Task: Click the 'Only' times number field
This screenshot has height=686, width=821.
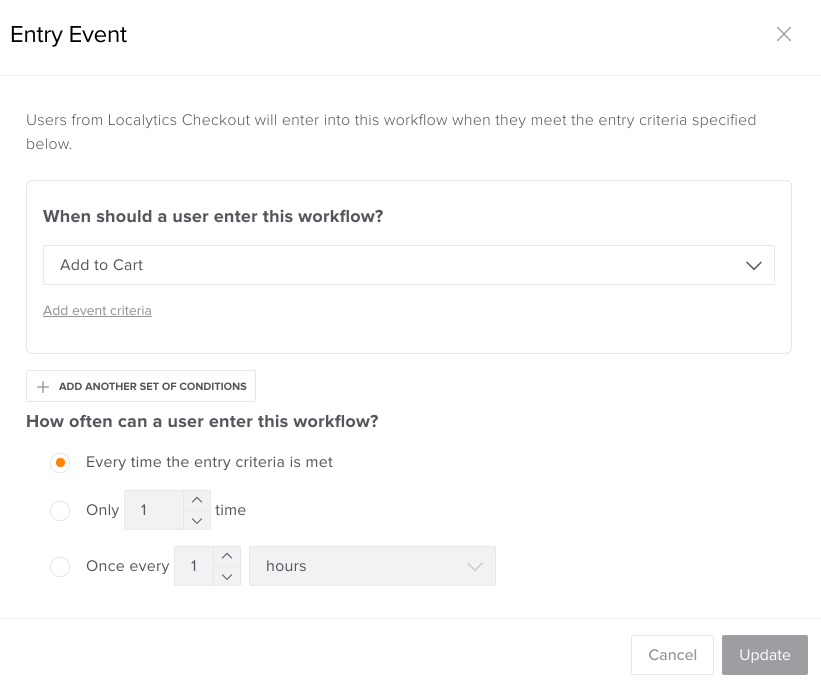Action: (154, 510)
